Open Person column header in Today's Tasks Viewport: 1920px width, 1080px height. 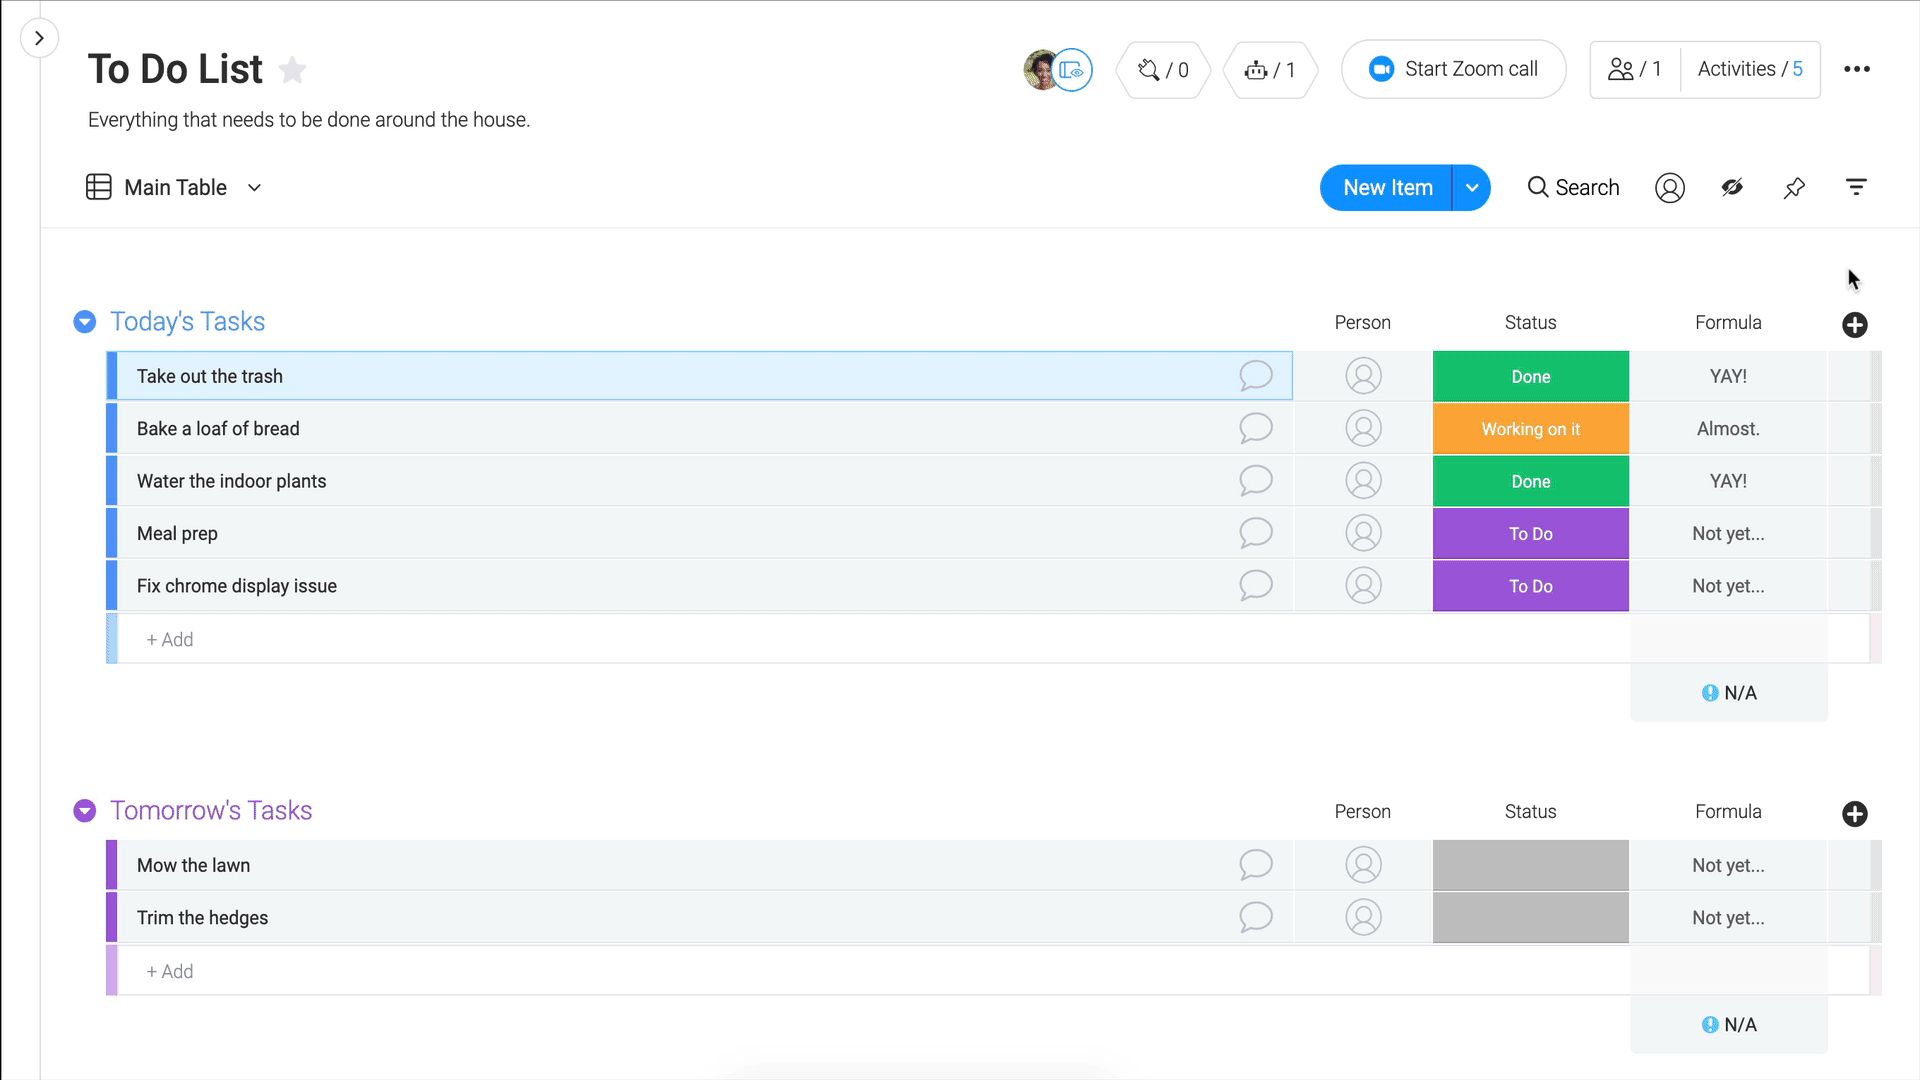[x=1362, y=323]
